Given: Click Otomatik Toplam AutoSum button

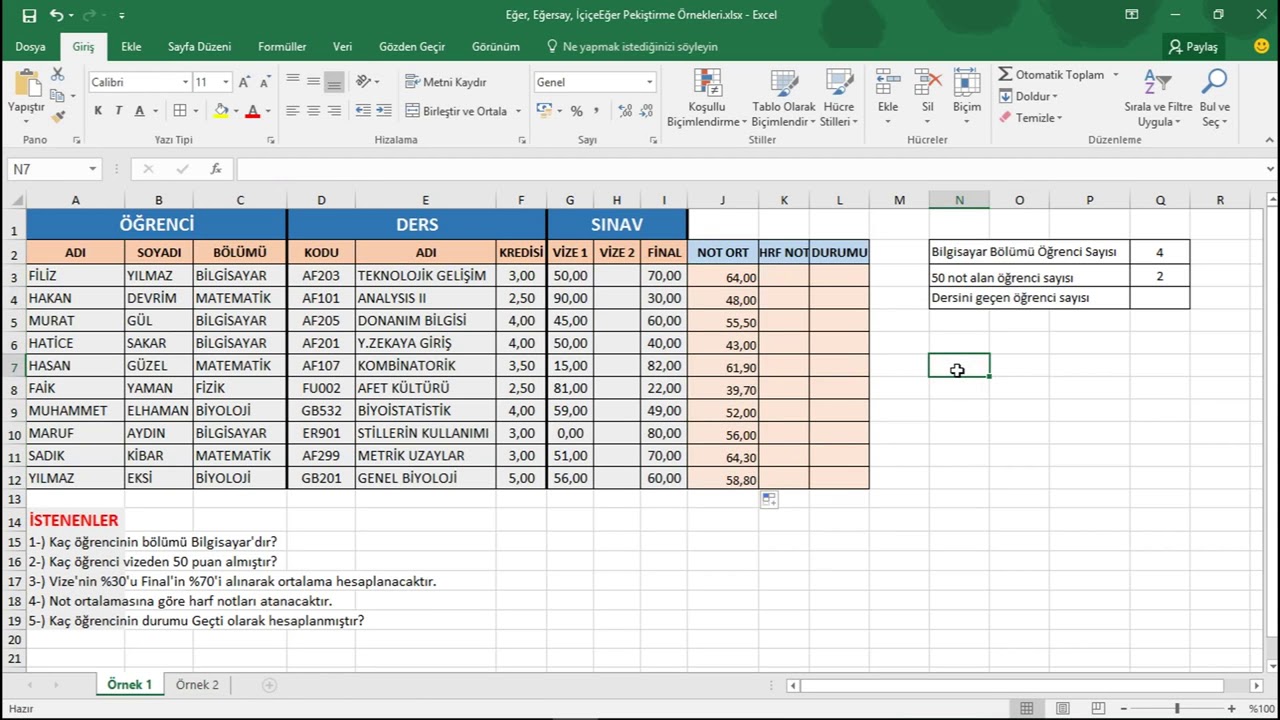Looking at the screenshot, I should [1050, 75].
